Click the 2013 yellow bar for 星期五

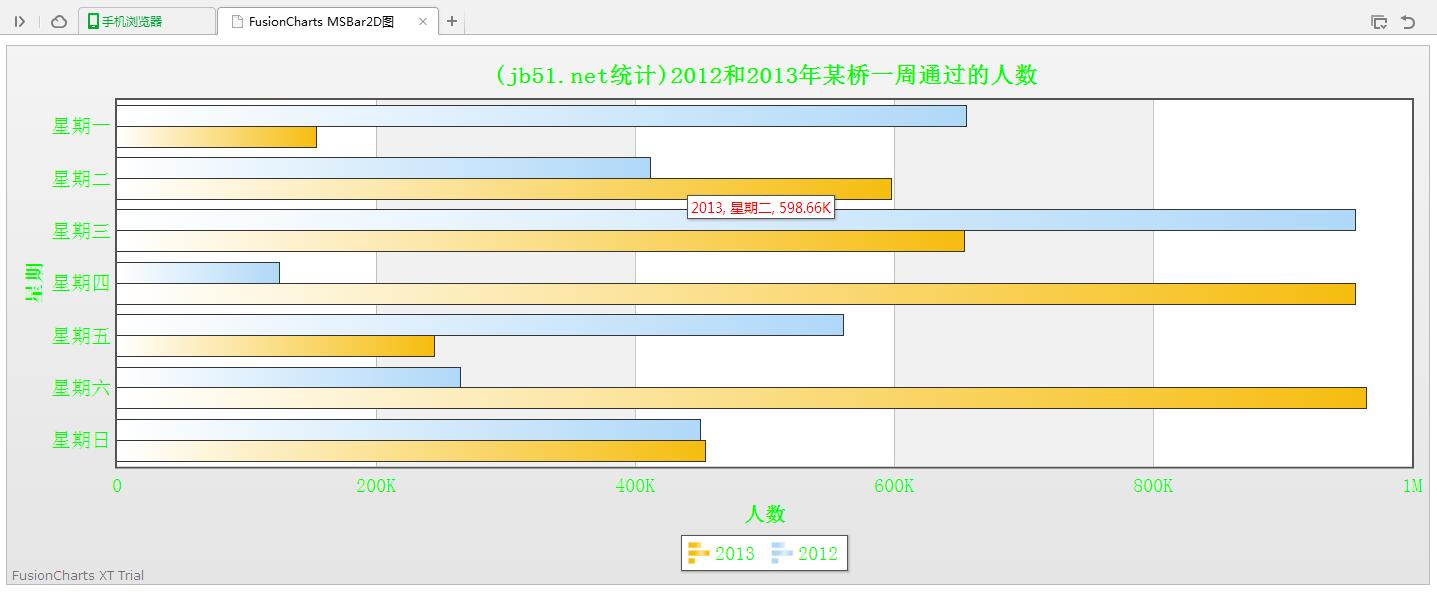pyautogui.click(x=275, y=346)
